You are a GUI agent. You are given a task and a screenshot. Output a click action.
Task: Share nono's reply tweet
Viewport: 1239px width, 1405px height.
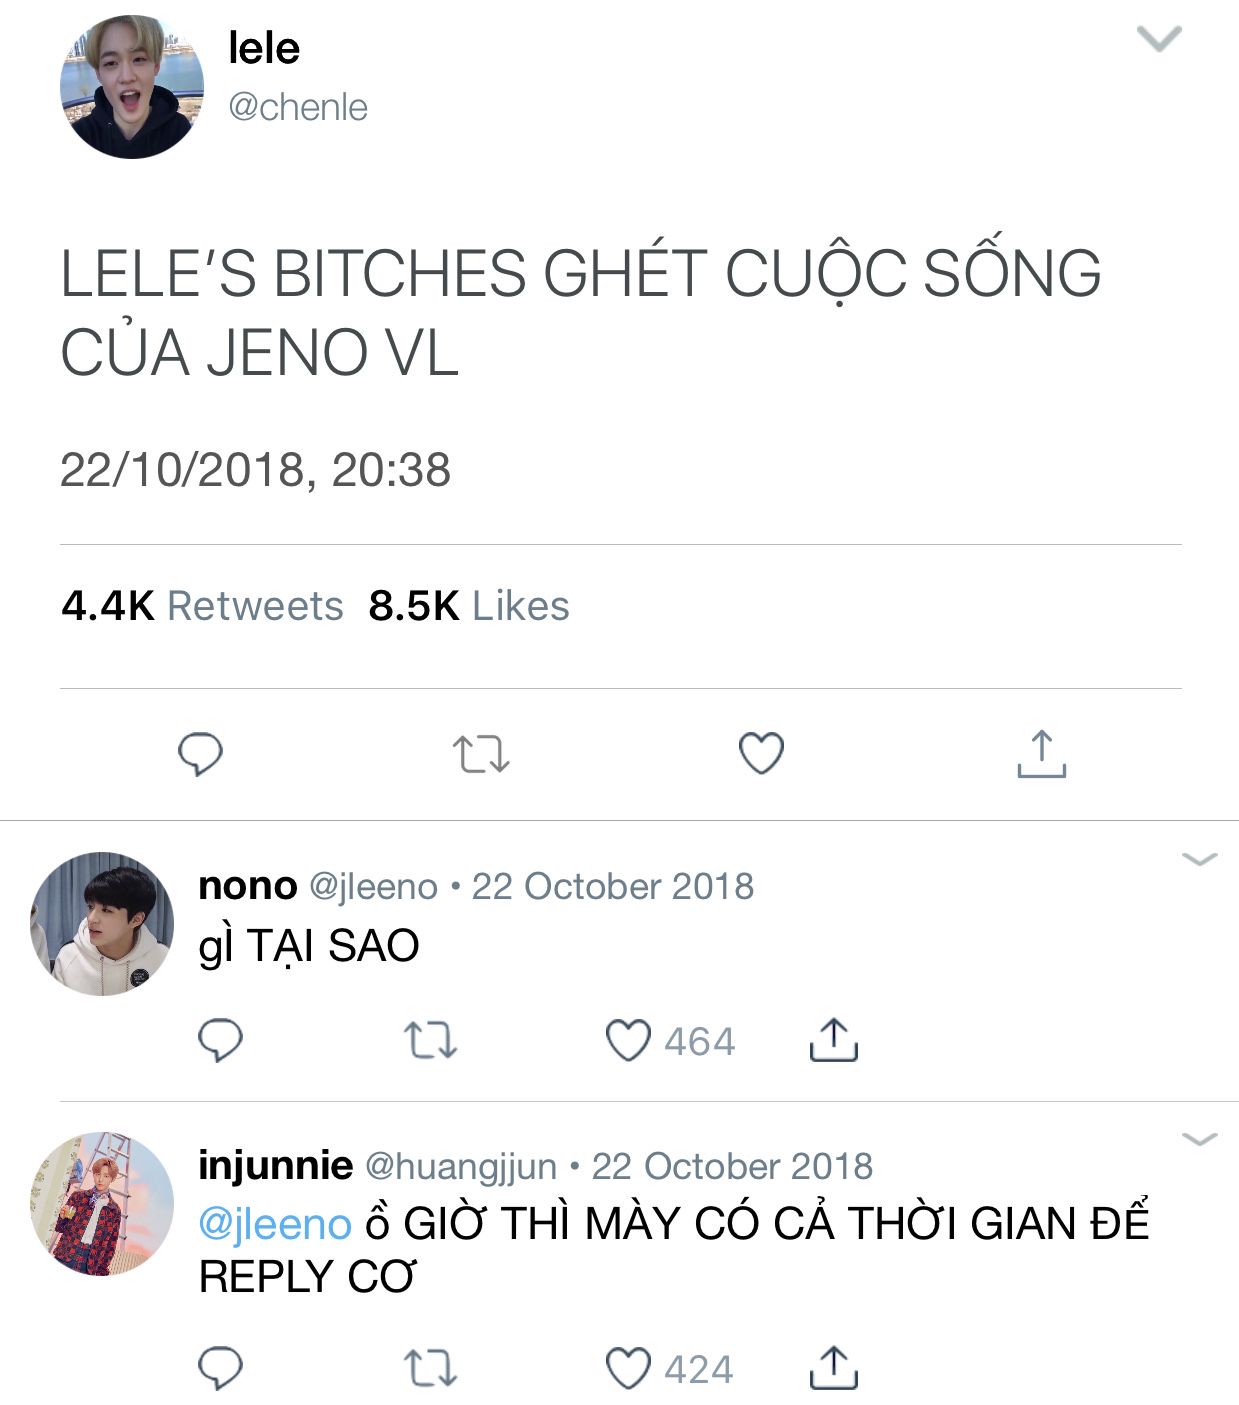tap(833, 1039)
